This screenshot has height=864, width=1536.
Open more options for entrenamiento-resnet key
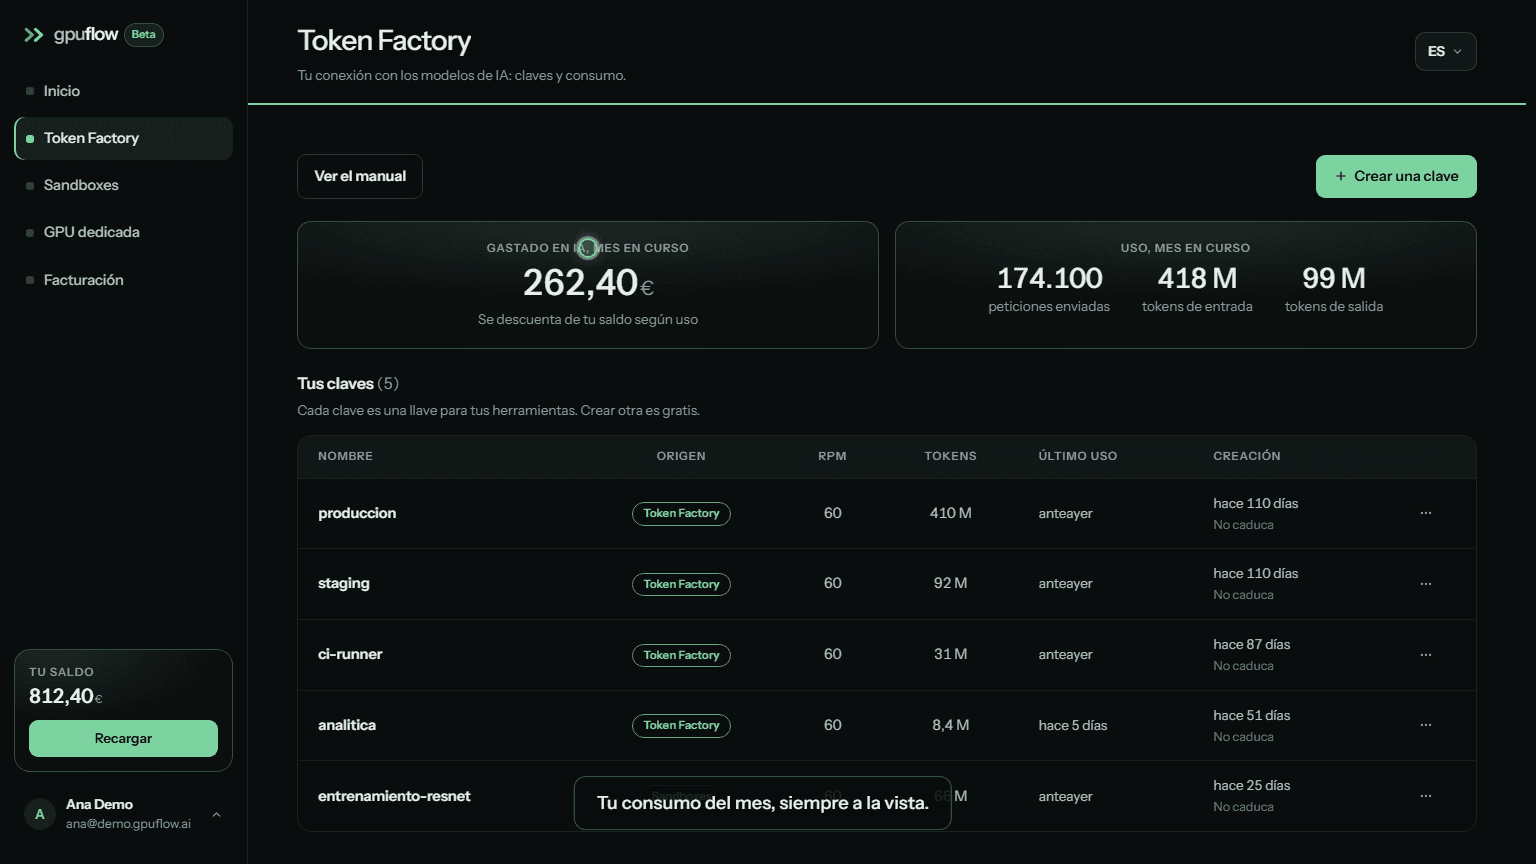tap(1426, 796)
